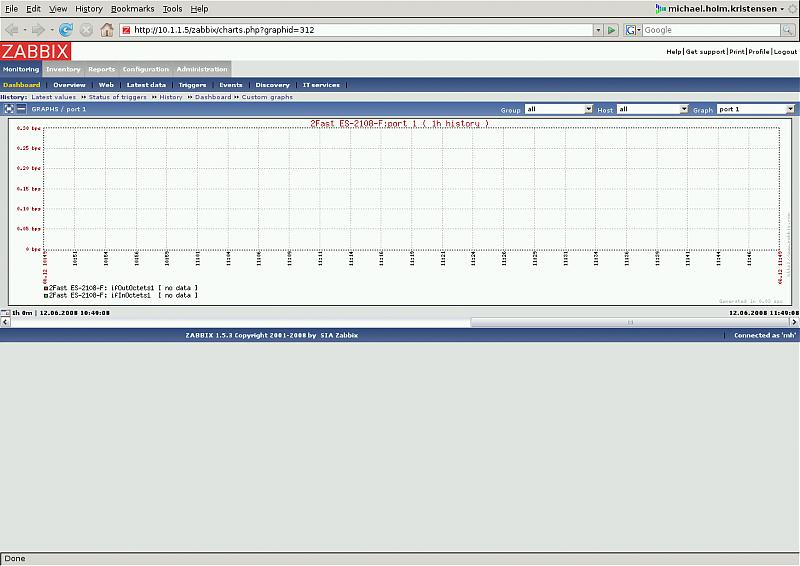The height and width of the screenshot is (566, 800).
Task: Switch to the Inventory tab
Action: [x=63, y=69]
